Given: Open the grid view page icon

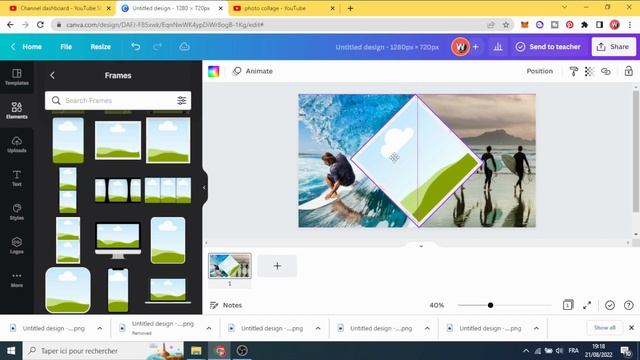Looking at the screenshot, I should [x=568, y=305].
